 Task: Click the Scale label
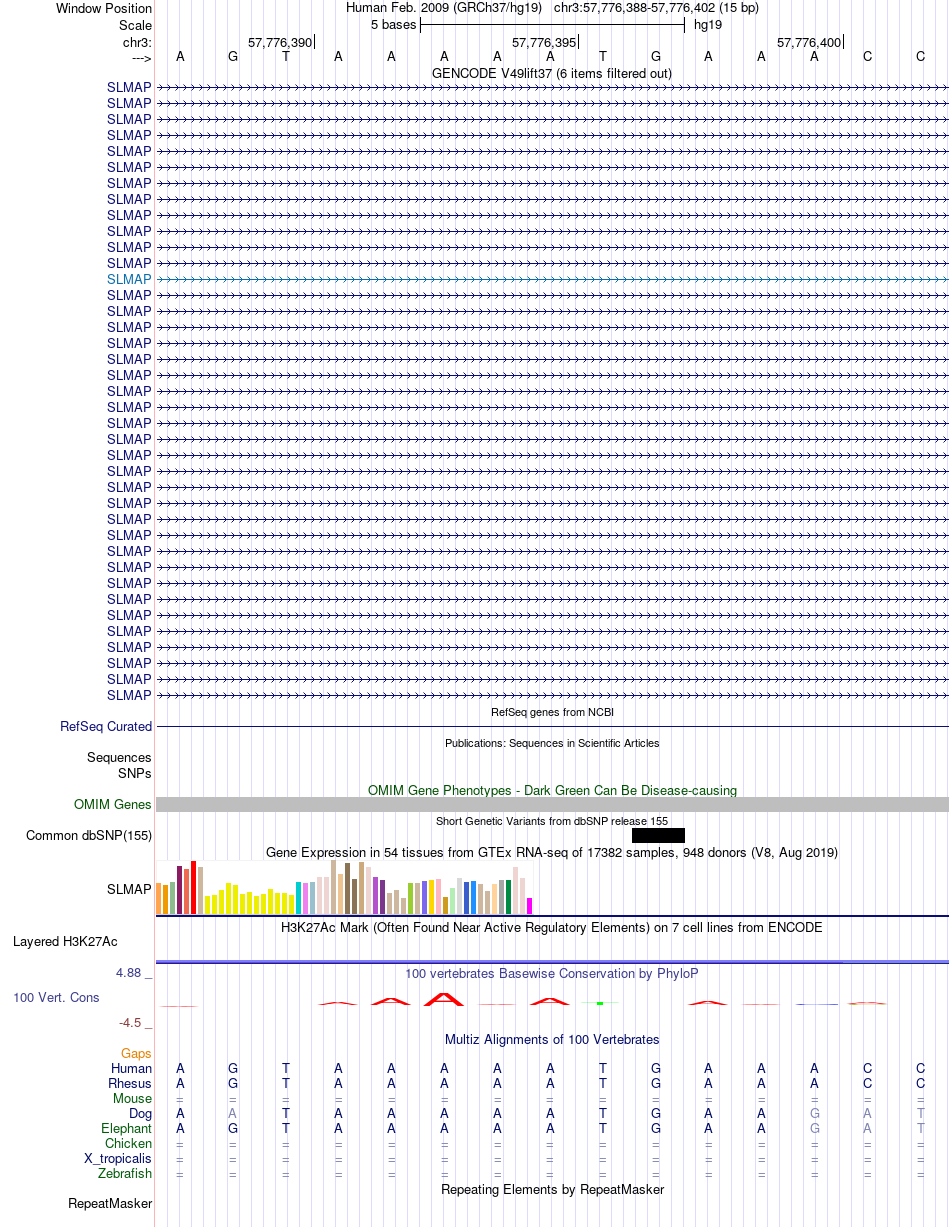(135, 24)
